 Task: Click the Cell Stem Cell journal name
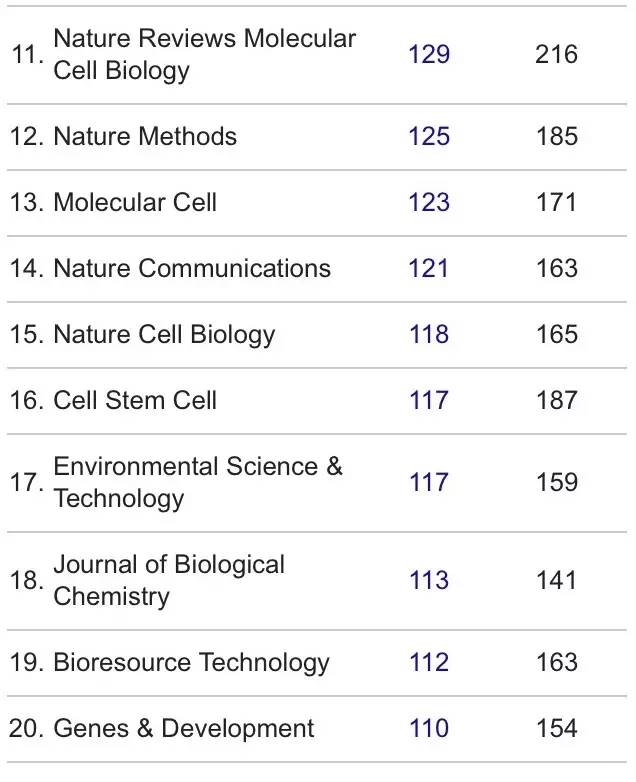coord(135,400)
